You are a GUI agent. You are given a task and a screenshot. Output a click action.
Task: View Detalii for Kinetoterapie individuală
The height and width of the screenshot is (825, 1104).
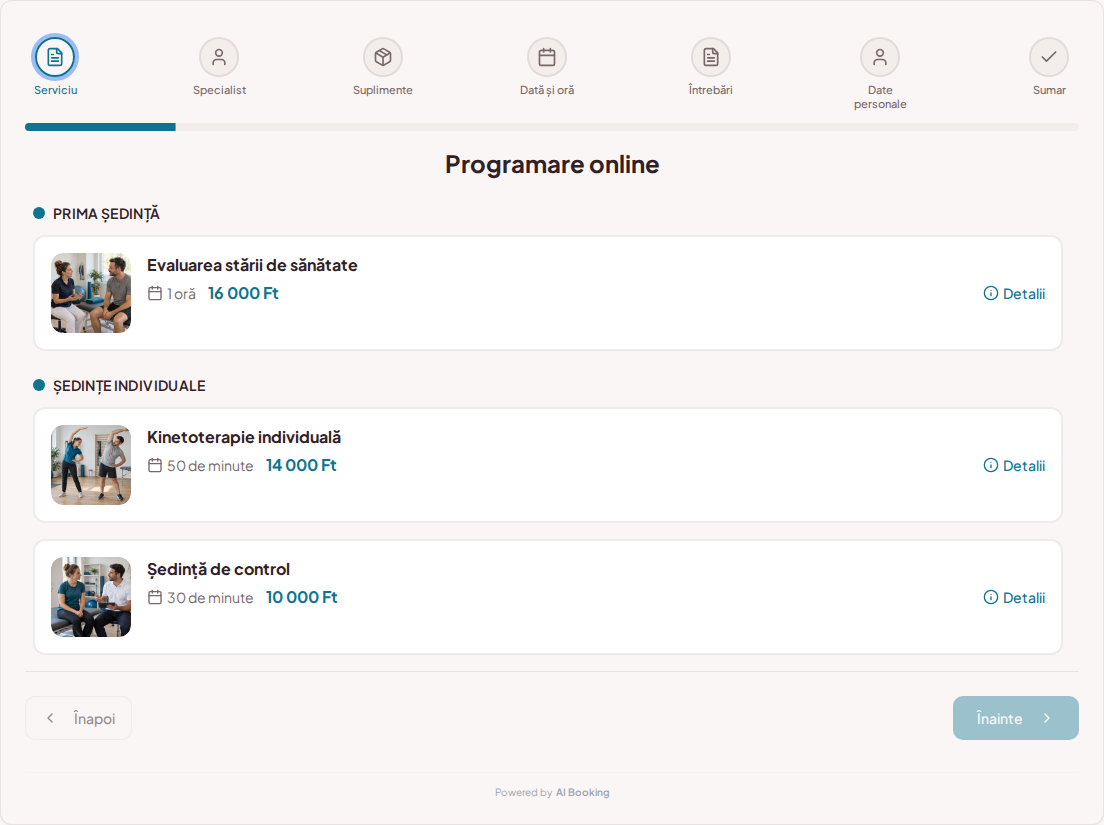coord(1014,465)
